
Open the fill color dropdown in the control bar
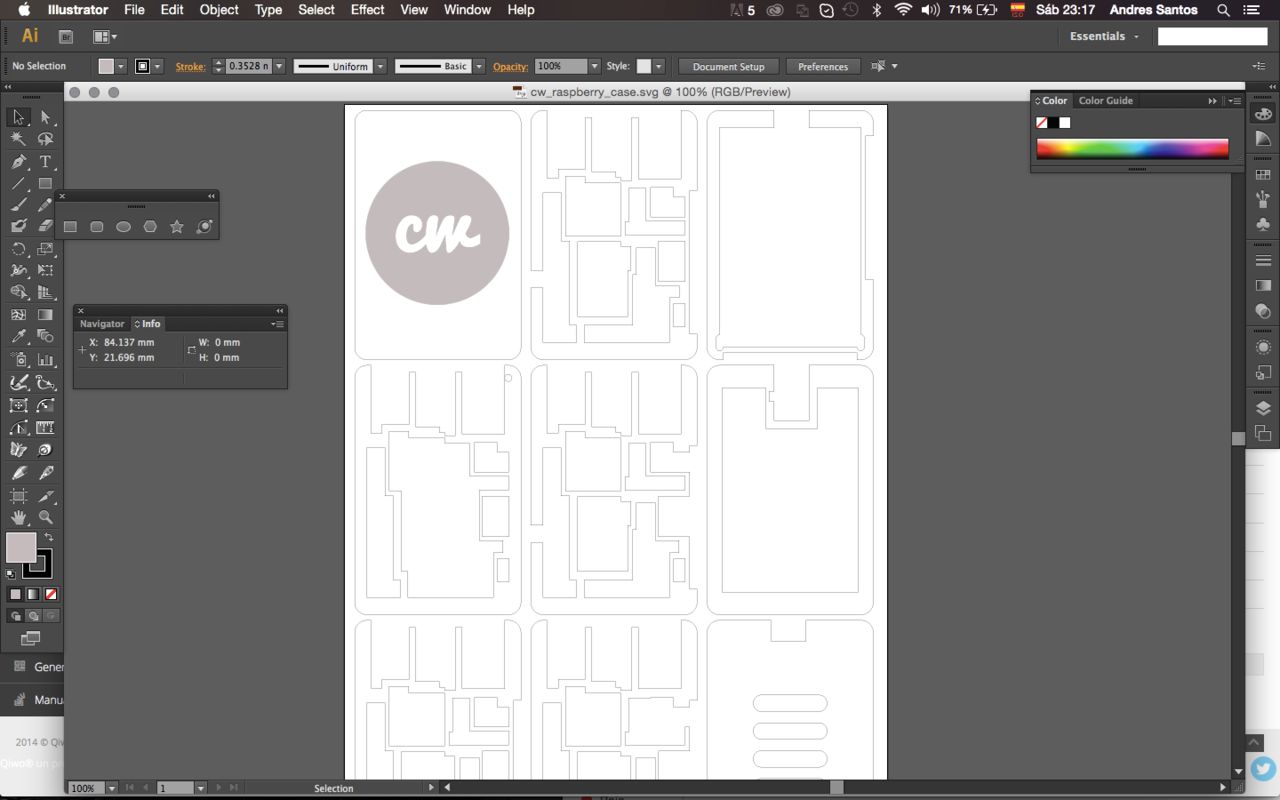(x=121, y=66)
